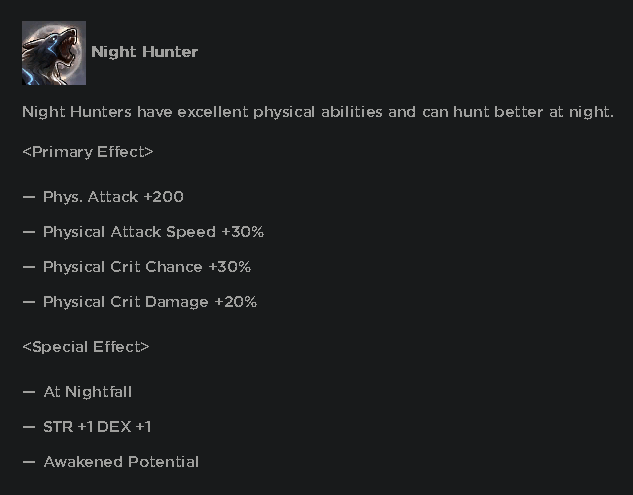The width and height of the screenshot is (633, 495).
Task: Click the dash before Physical Attack Speed
Action: 28,232
